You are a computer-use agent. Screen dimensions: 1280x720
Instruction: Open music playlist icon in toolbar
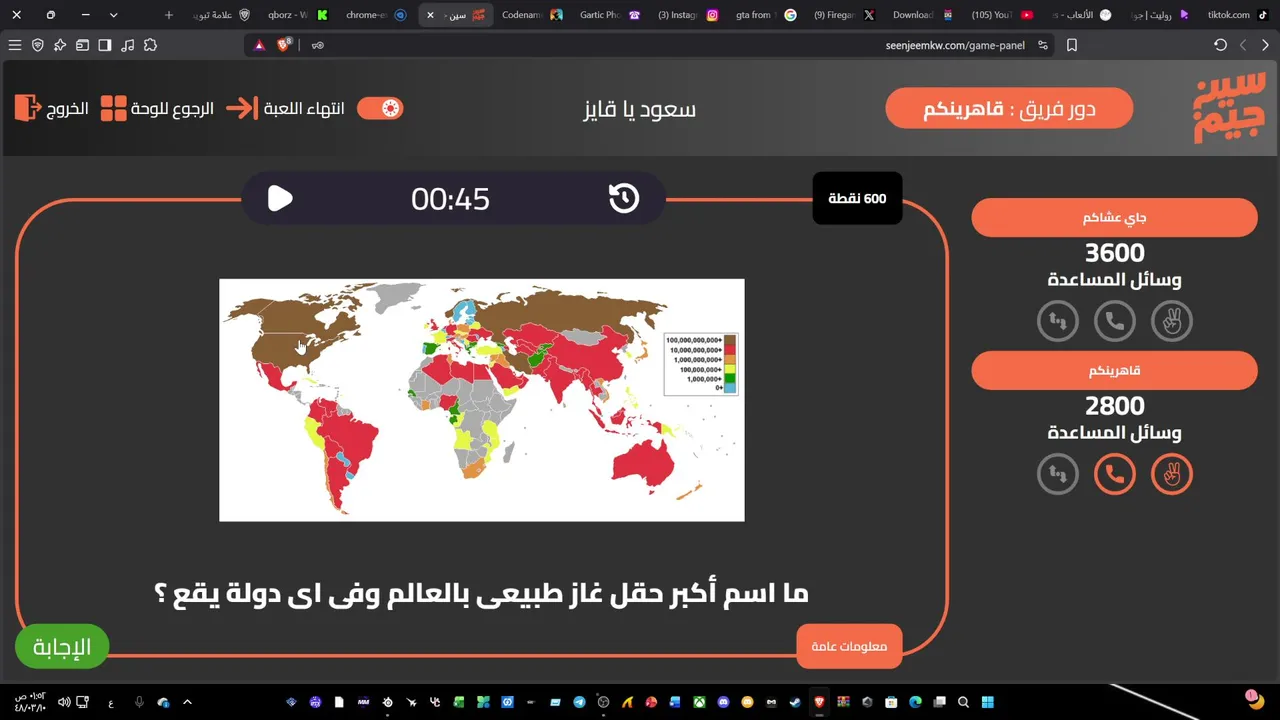click(127, 45)
